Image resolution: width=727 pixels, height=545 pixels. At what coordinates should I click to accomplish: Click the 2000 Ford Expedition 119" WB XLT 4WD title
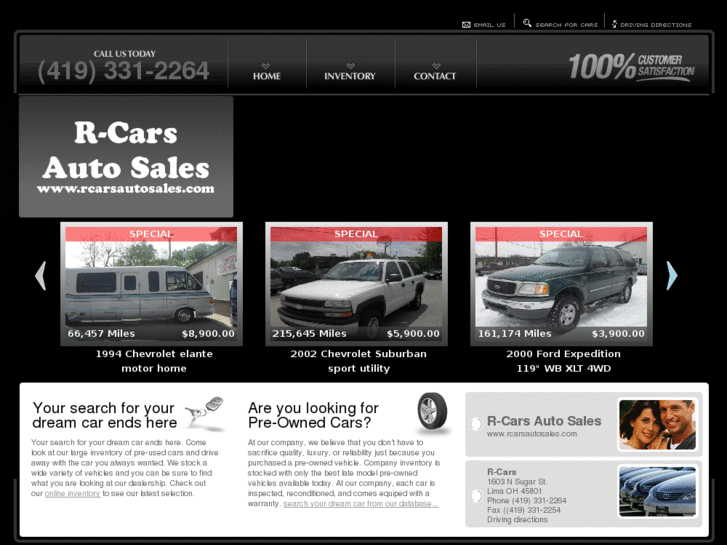(x=563, y=361)
